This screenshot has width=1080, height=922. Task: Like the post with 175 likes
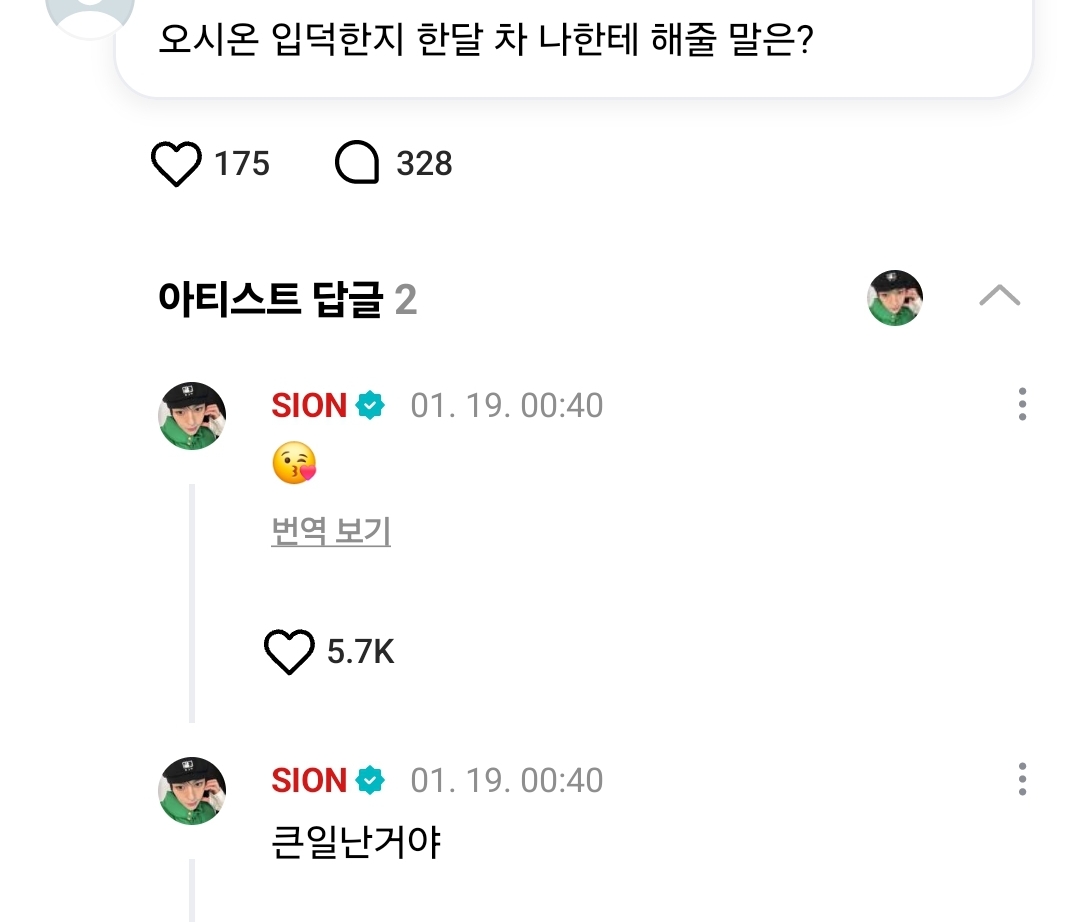176,164
